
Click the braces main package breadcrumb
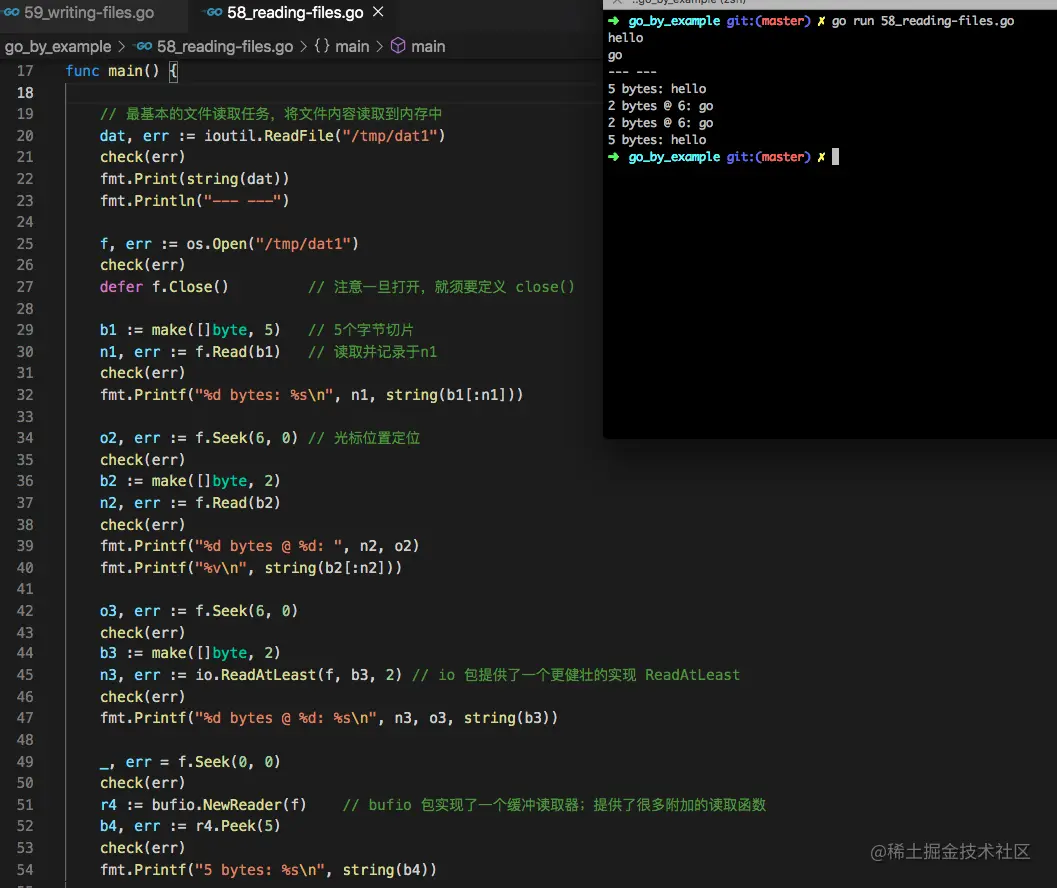[342, 47]
